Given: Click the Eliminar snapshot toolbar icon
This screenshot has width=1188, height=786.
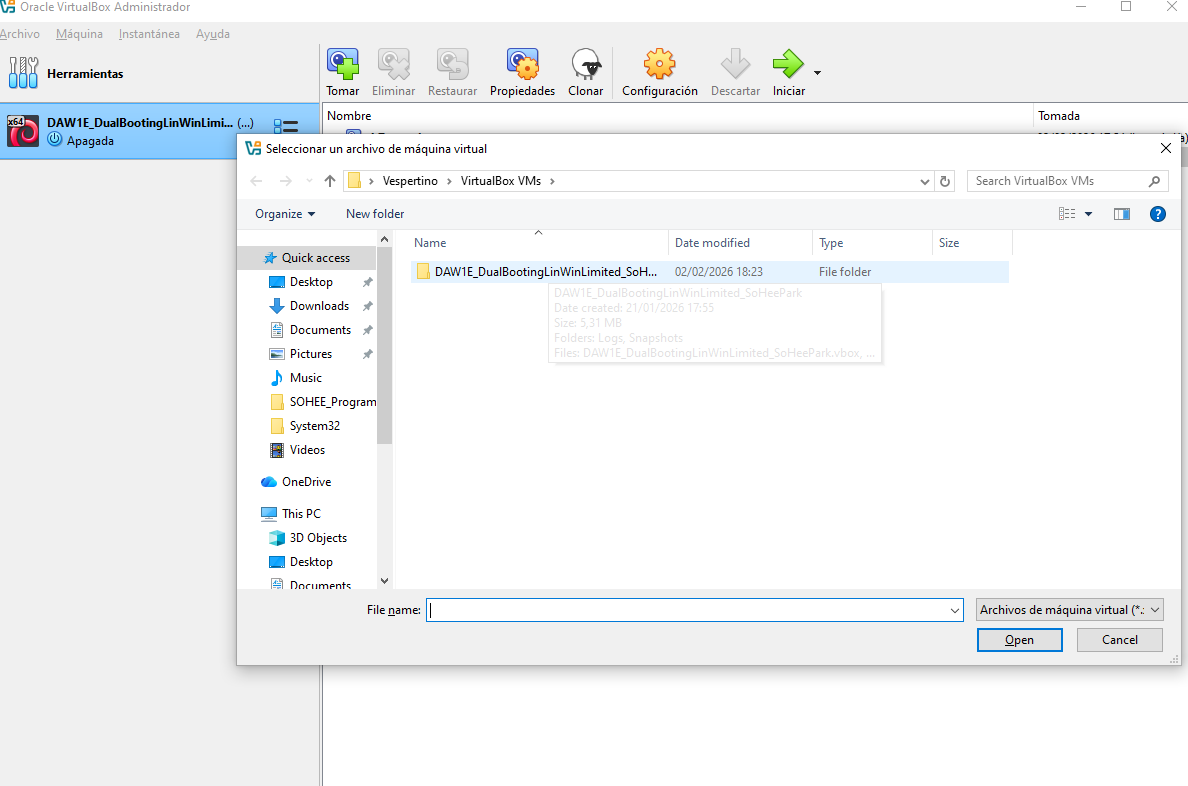Looking at the screenshot, I should point(393,64).
